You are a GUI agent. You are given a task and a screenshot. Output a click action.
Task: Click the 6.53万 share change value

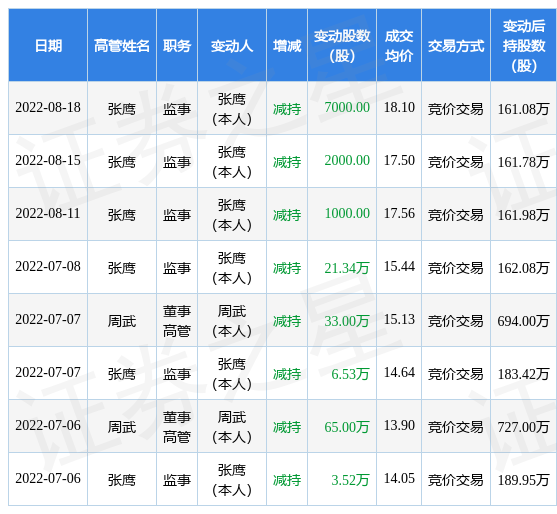click(350, 374)
